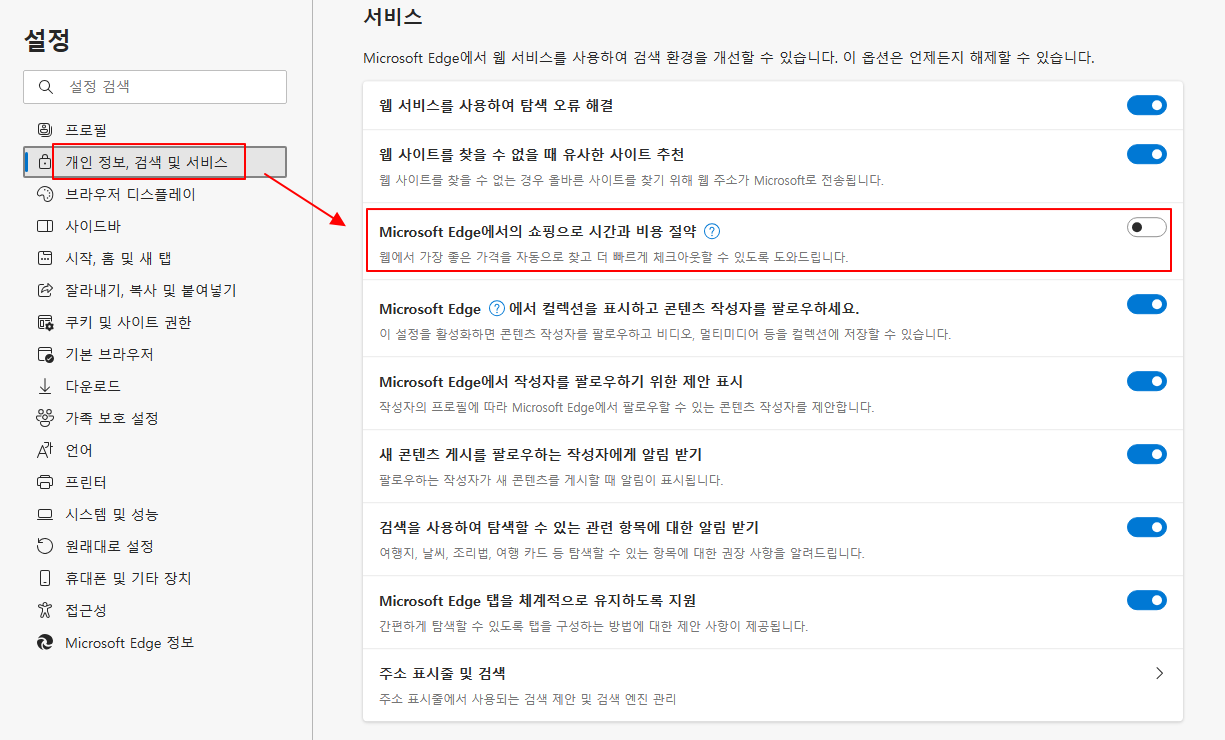Click the default browser icon
This screenshot has height=740, width=1225.
click(44, 354)
